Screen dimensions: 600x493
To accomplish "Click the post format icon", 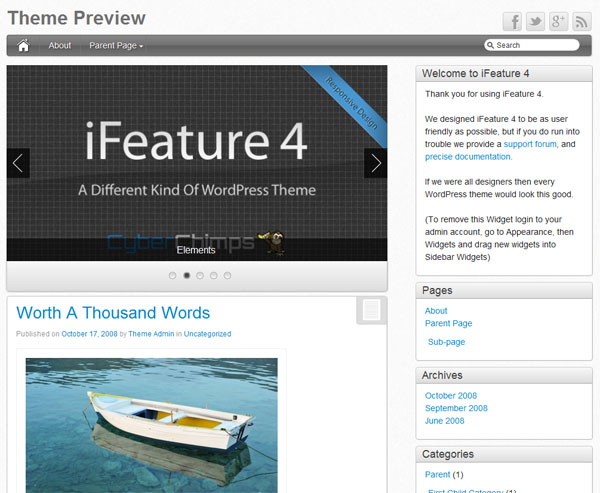I will click(x=372, y=310).
